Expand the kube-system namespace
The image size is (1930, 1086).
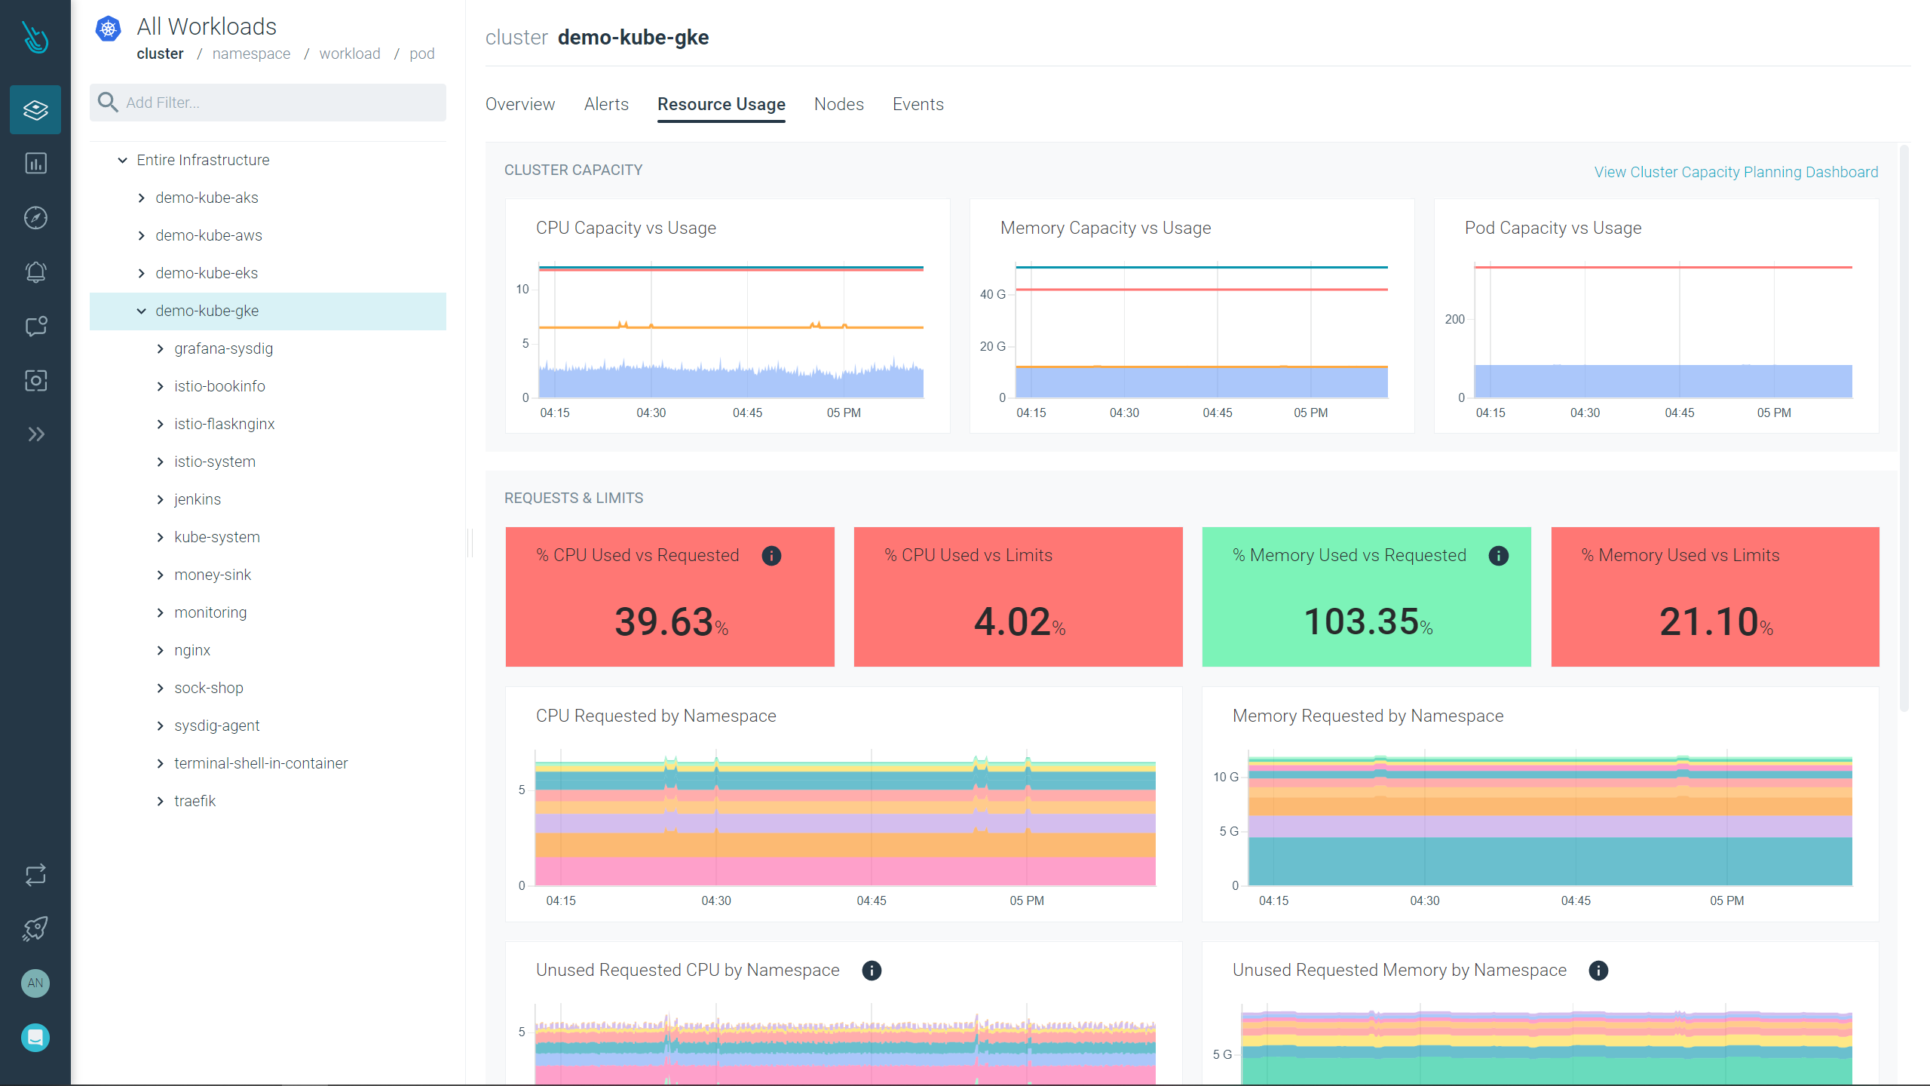pyautogui.click(x=161, y=537)
